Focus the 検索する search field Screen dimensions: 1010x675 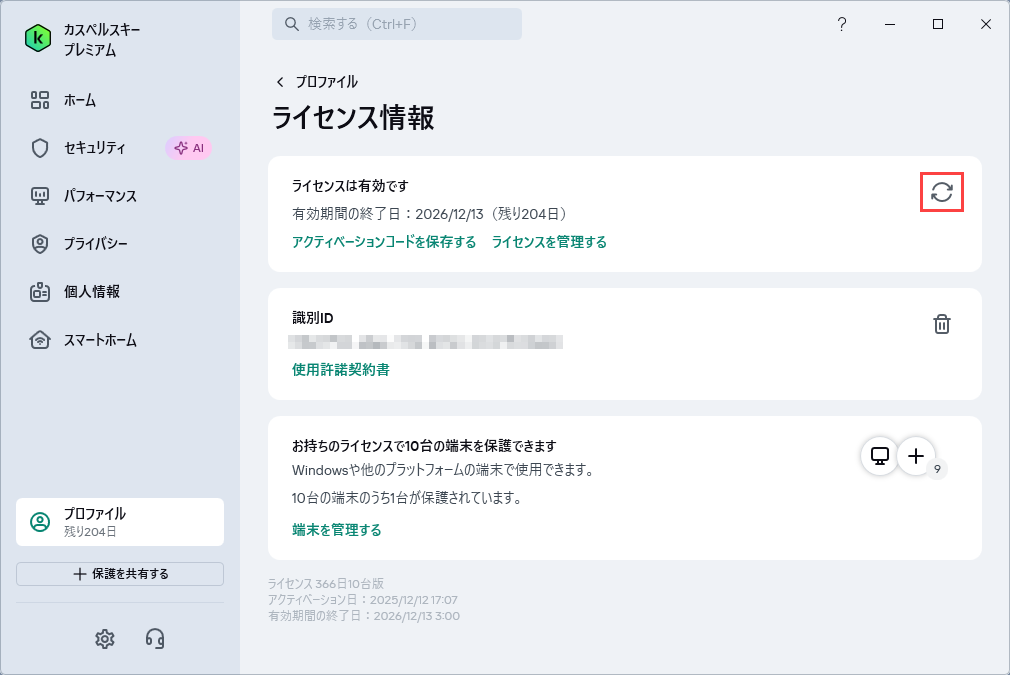397,24
